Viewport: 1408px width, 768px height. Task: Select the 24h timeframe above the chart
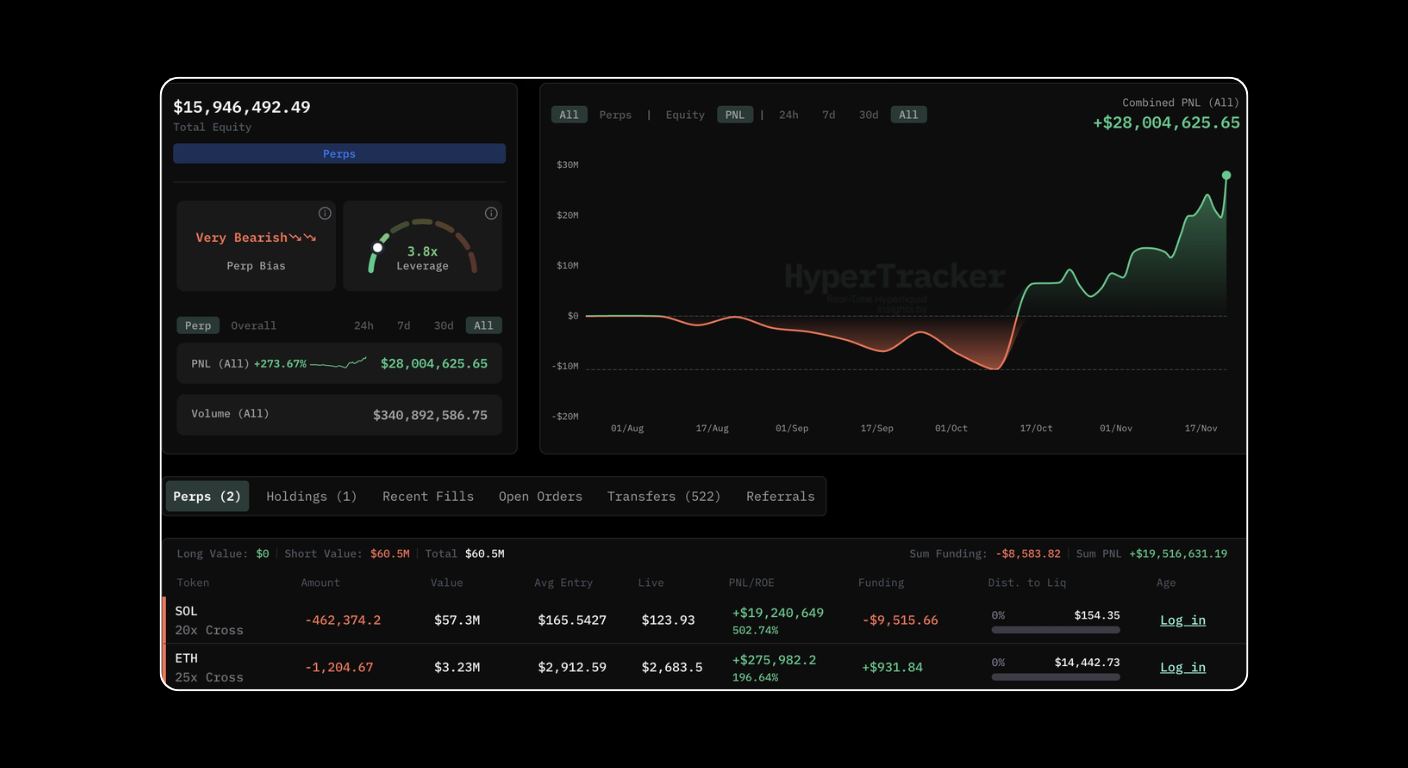(788, 114)
